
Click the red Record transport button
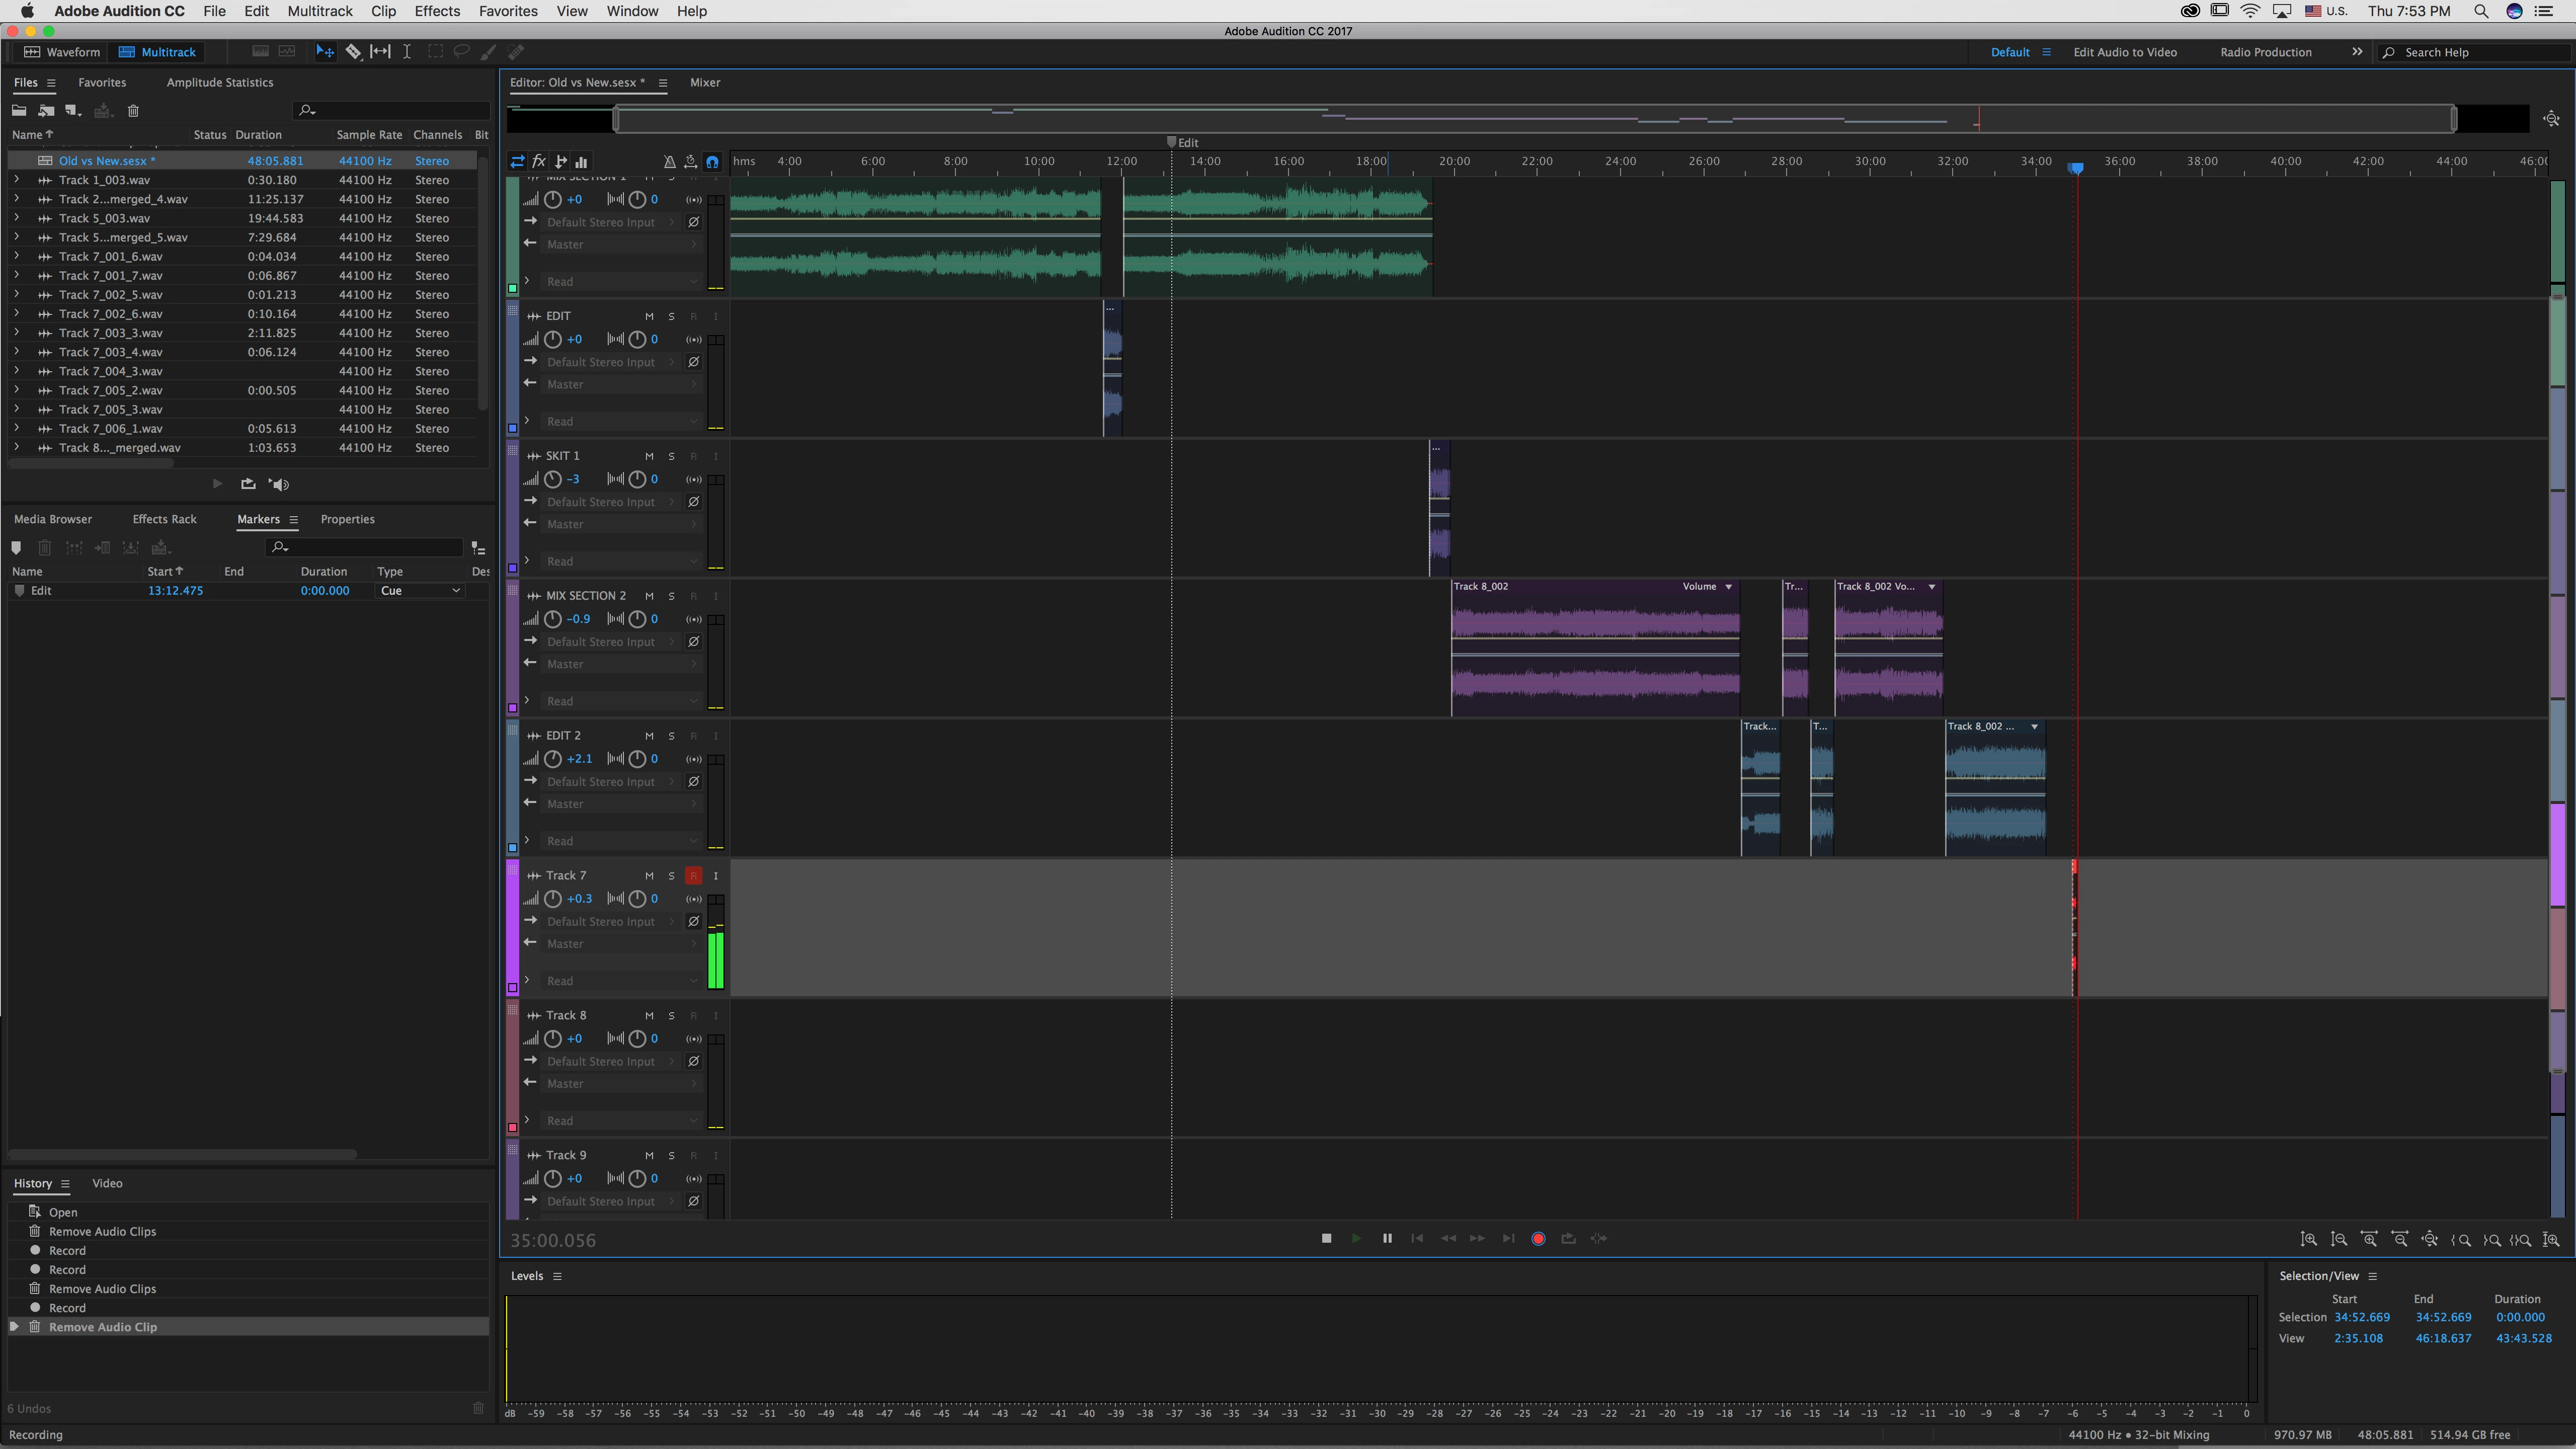[1538, 1239]
